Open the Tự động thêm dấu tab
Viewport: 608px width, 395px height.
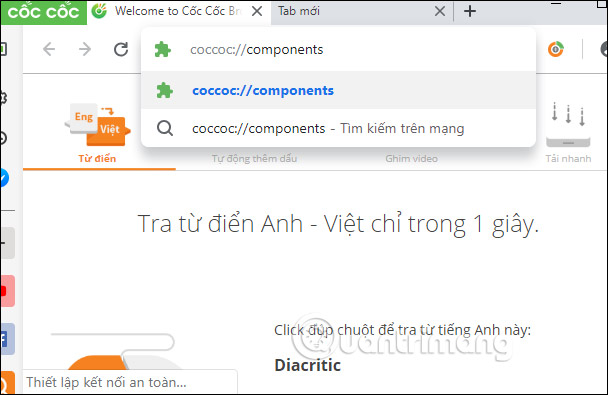254,159
